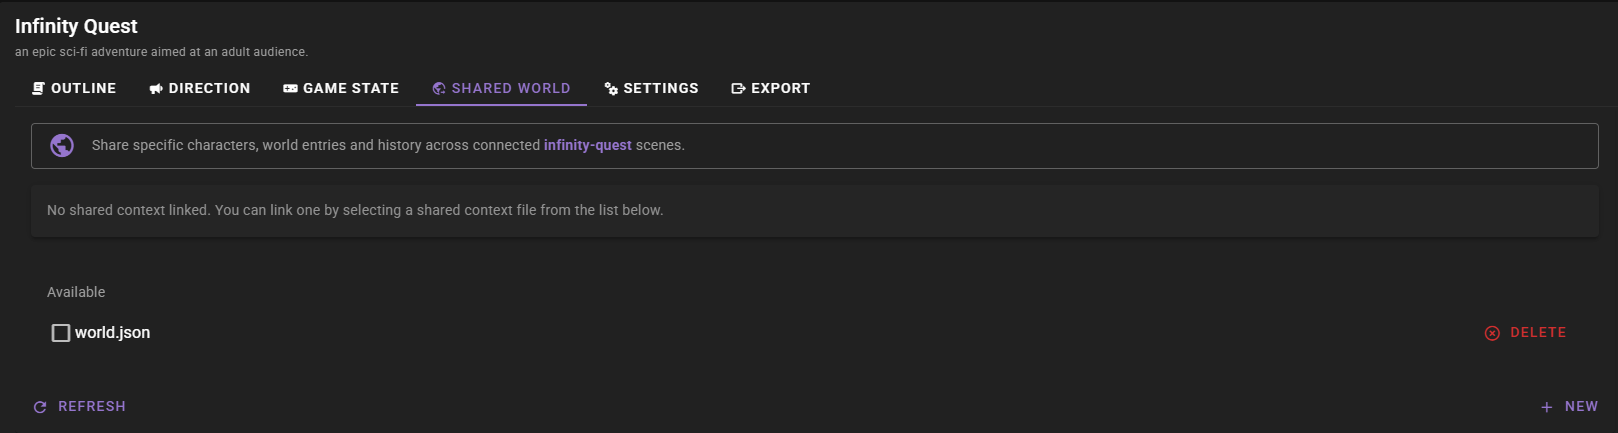Click the circular arrow refresh icon
The image size is (1618, 433).
point(40,407)
